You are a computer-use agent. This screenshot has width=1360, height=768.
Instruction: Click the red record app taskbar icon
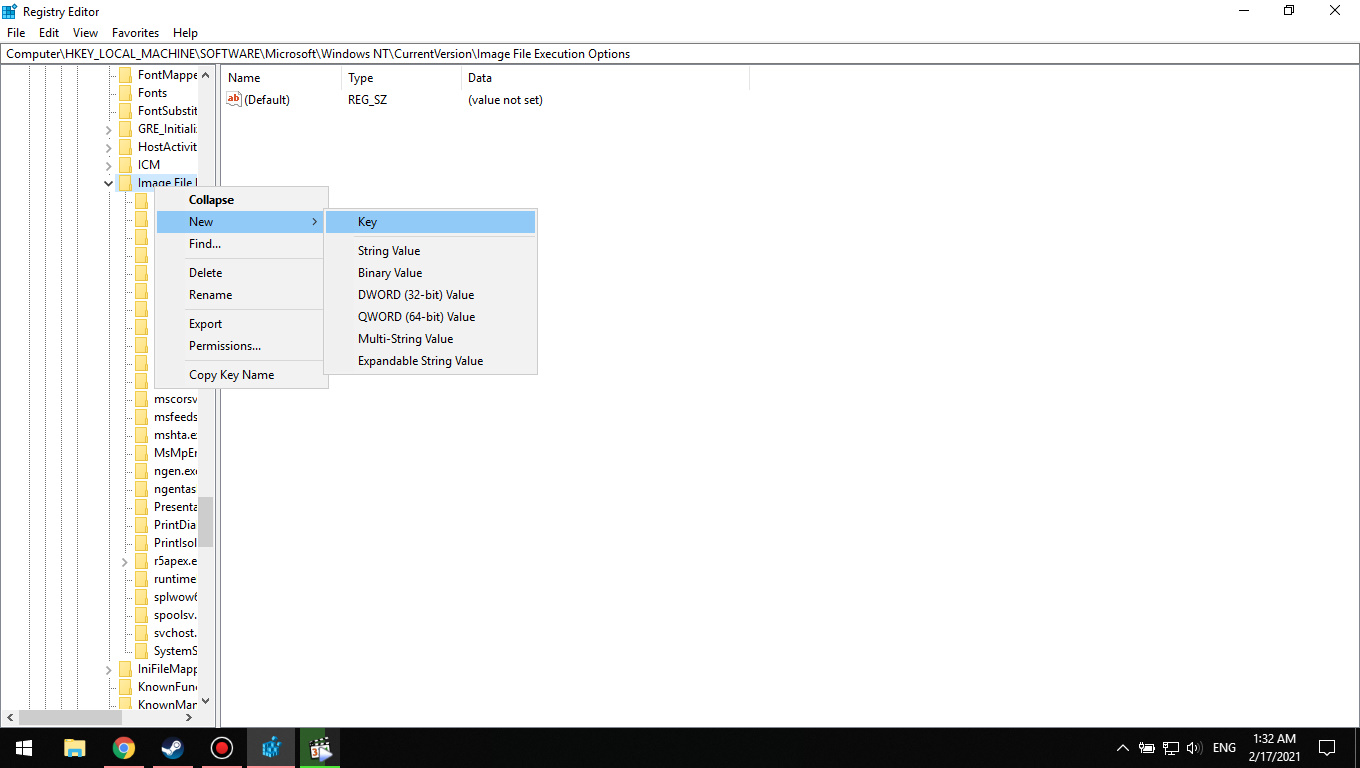(x=222, y=748)
